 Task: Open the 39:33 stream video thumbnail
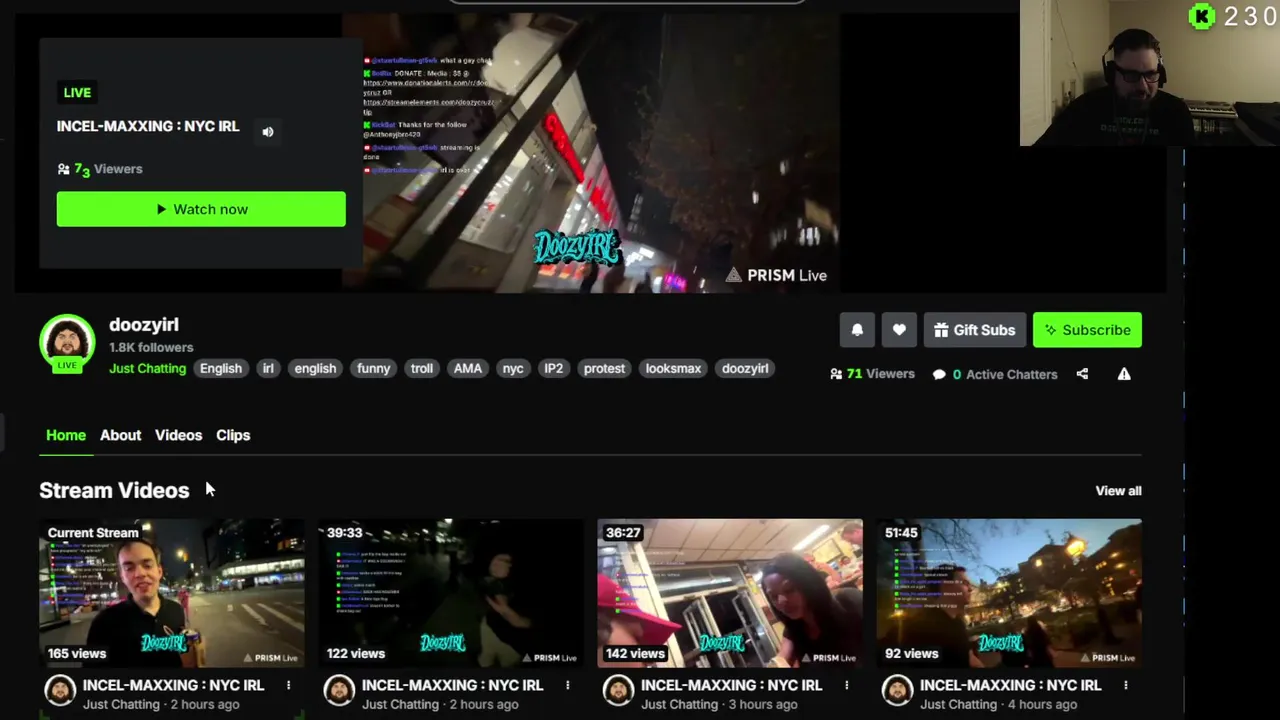451,593
